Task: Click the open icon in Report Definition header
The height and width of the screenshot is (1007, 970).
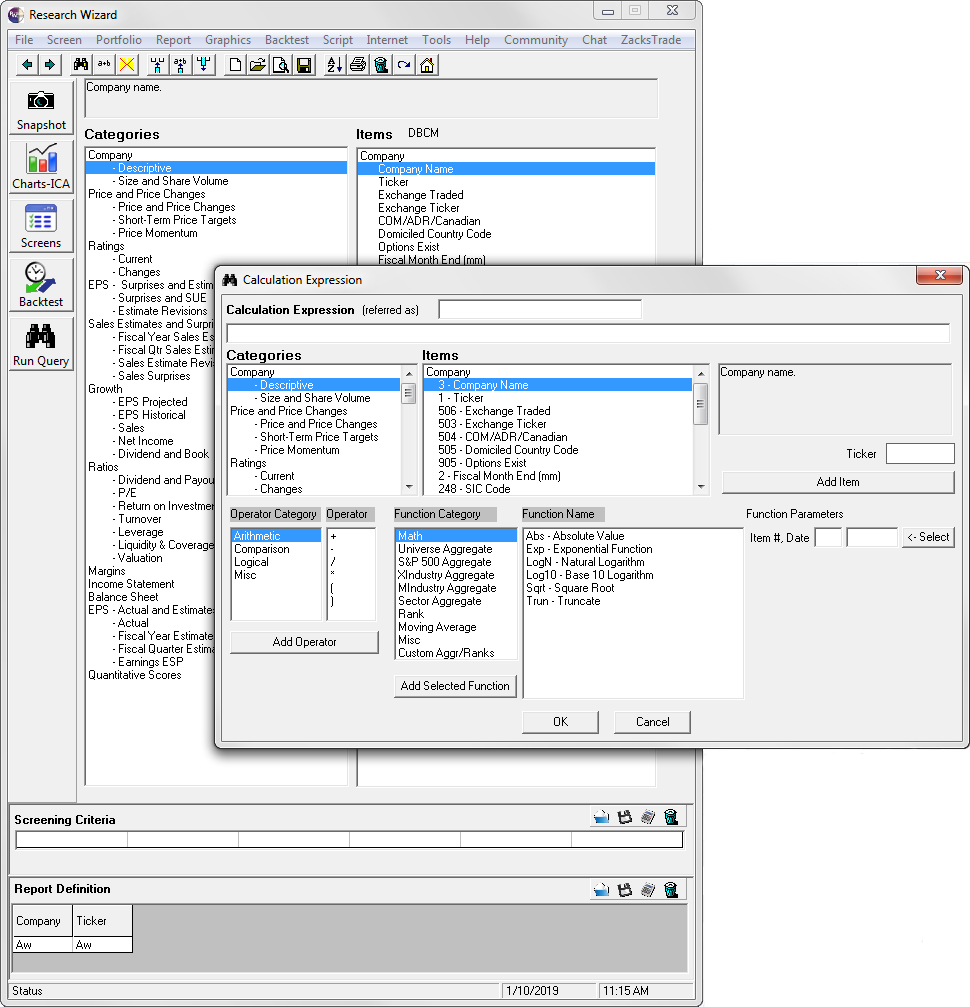Action: [x=601, y=889]
